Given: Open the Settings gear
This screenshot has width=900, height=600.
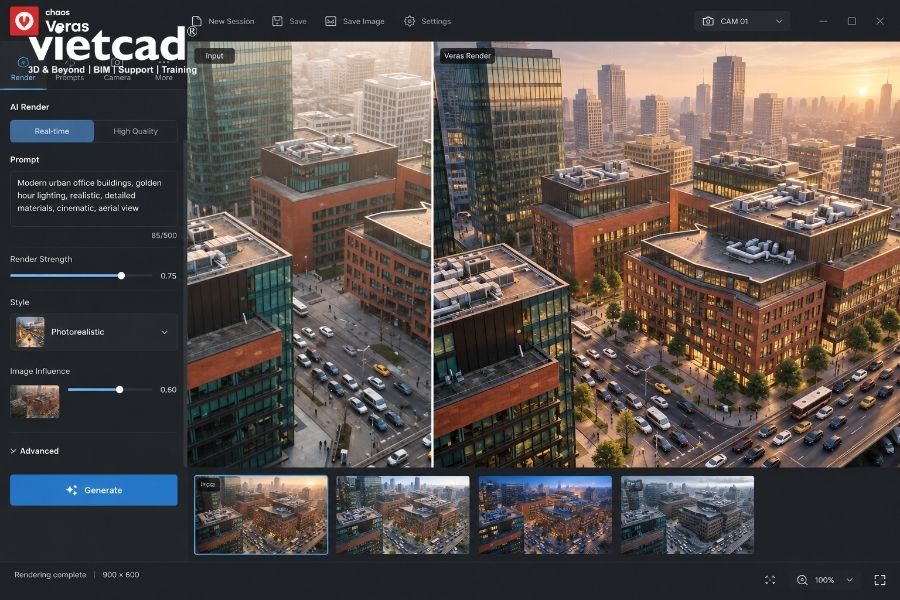Looking at the screenshot, I should coord(409,21).
